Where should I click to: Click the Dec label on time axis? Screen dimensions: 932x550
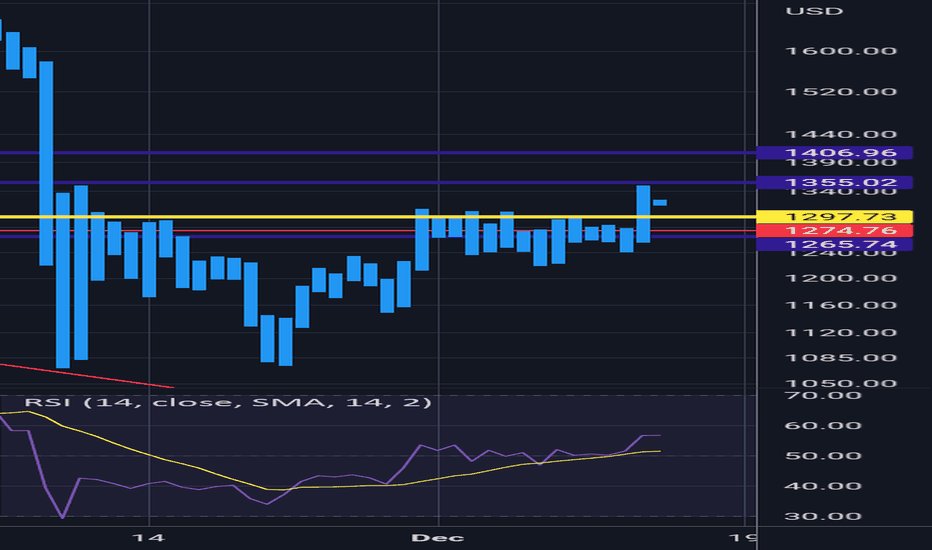pyautogui.click(x=438, y=538)
